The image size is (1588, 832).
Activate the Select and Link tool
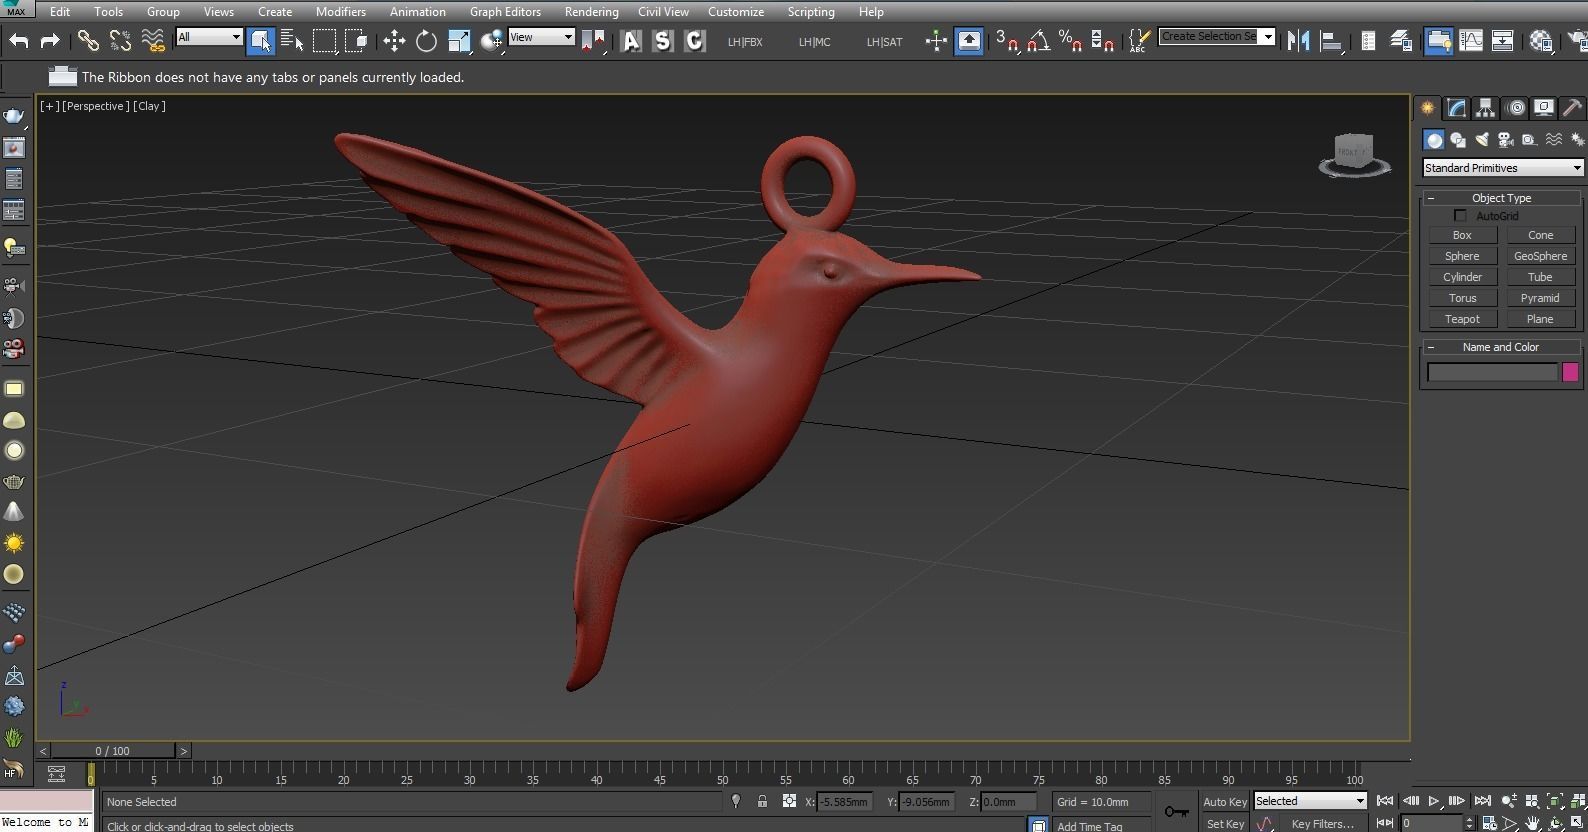(88, 41)
